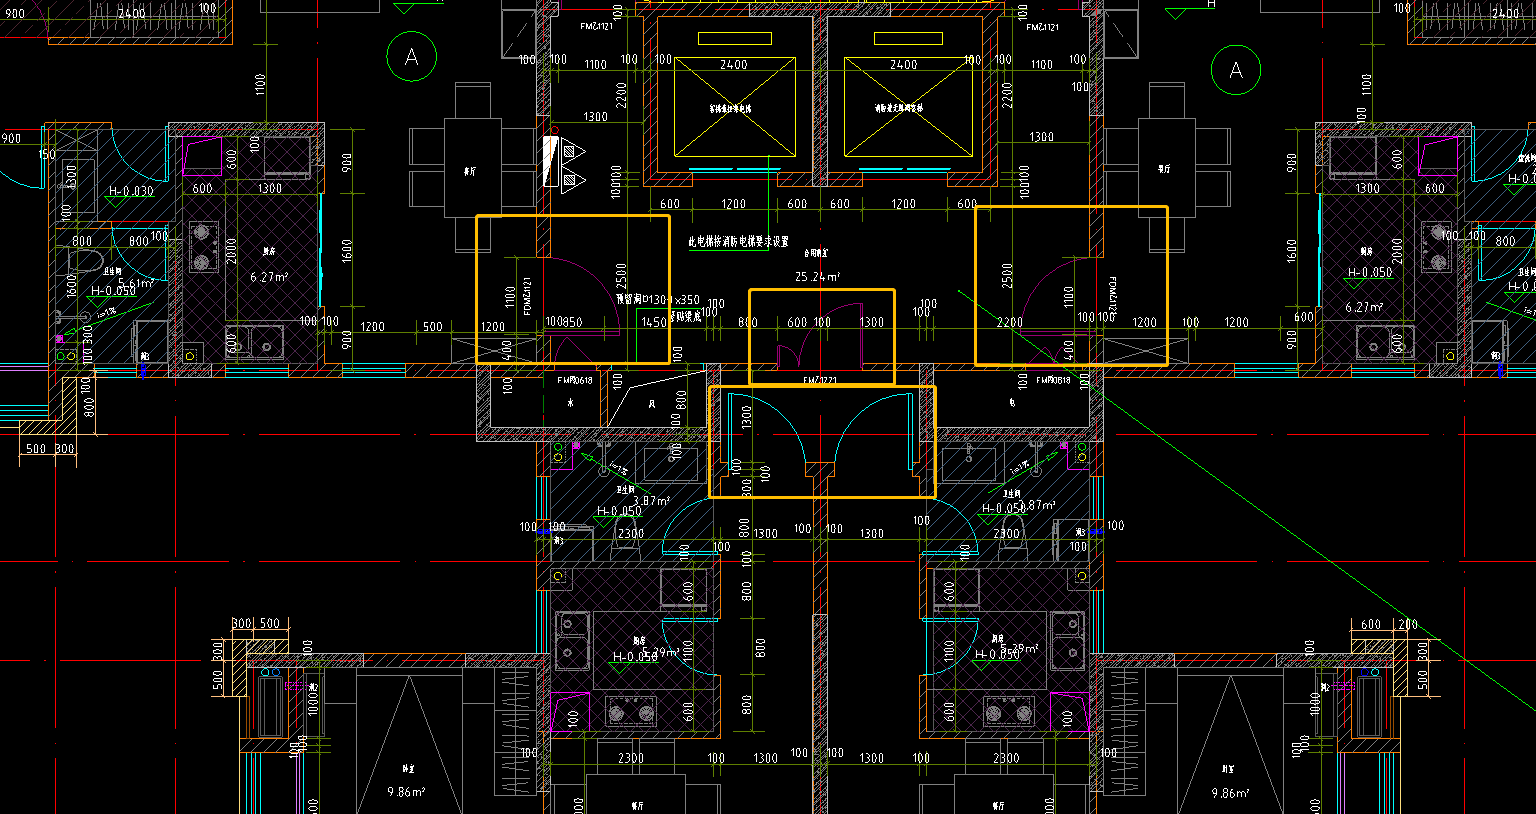Select the right FDMZ1121 door tag
1536x814 pixels.
tap(1112, 297)
